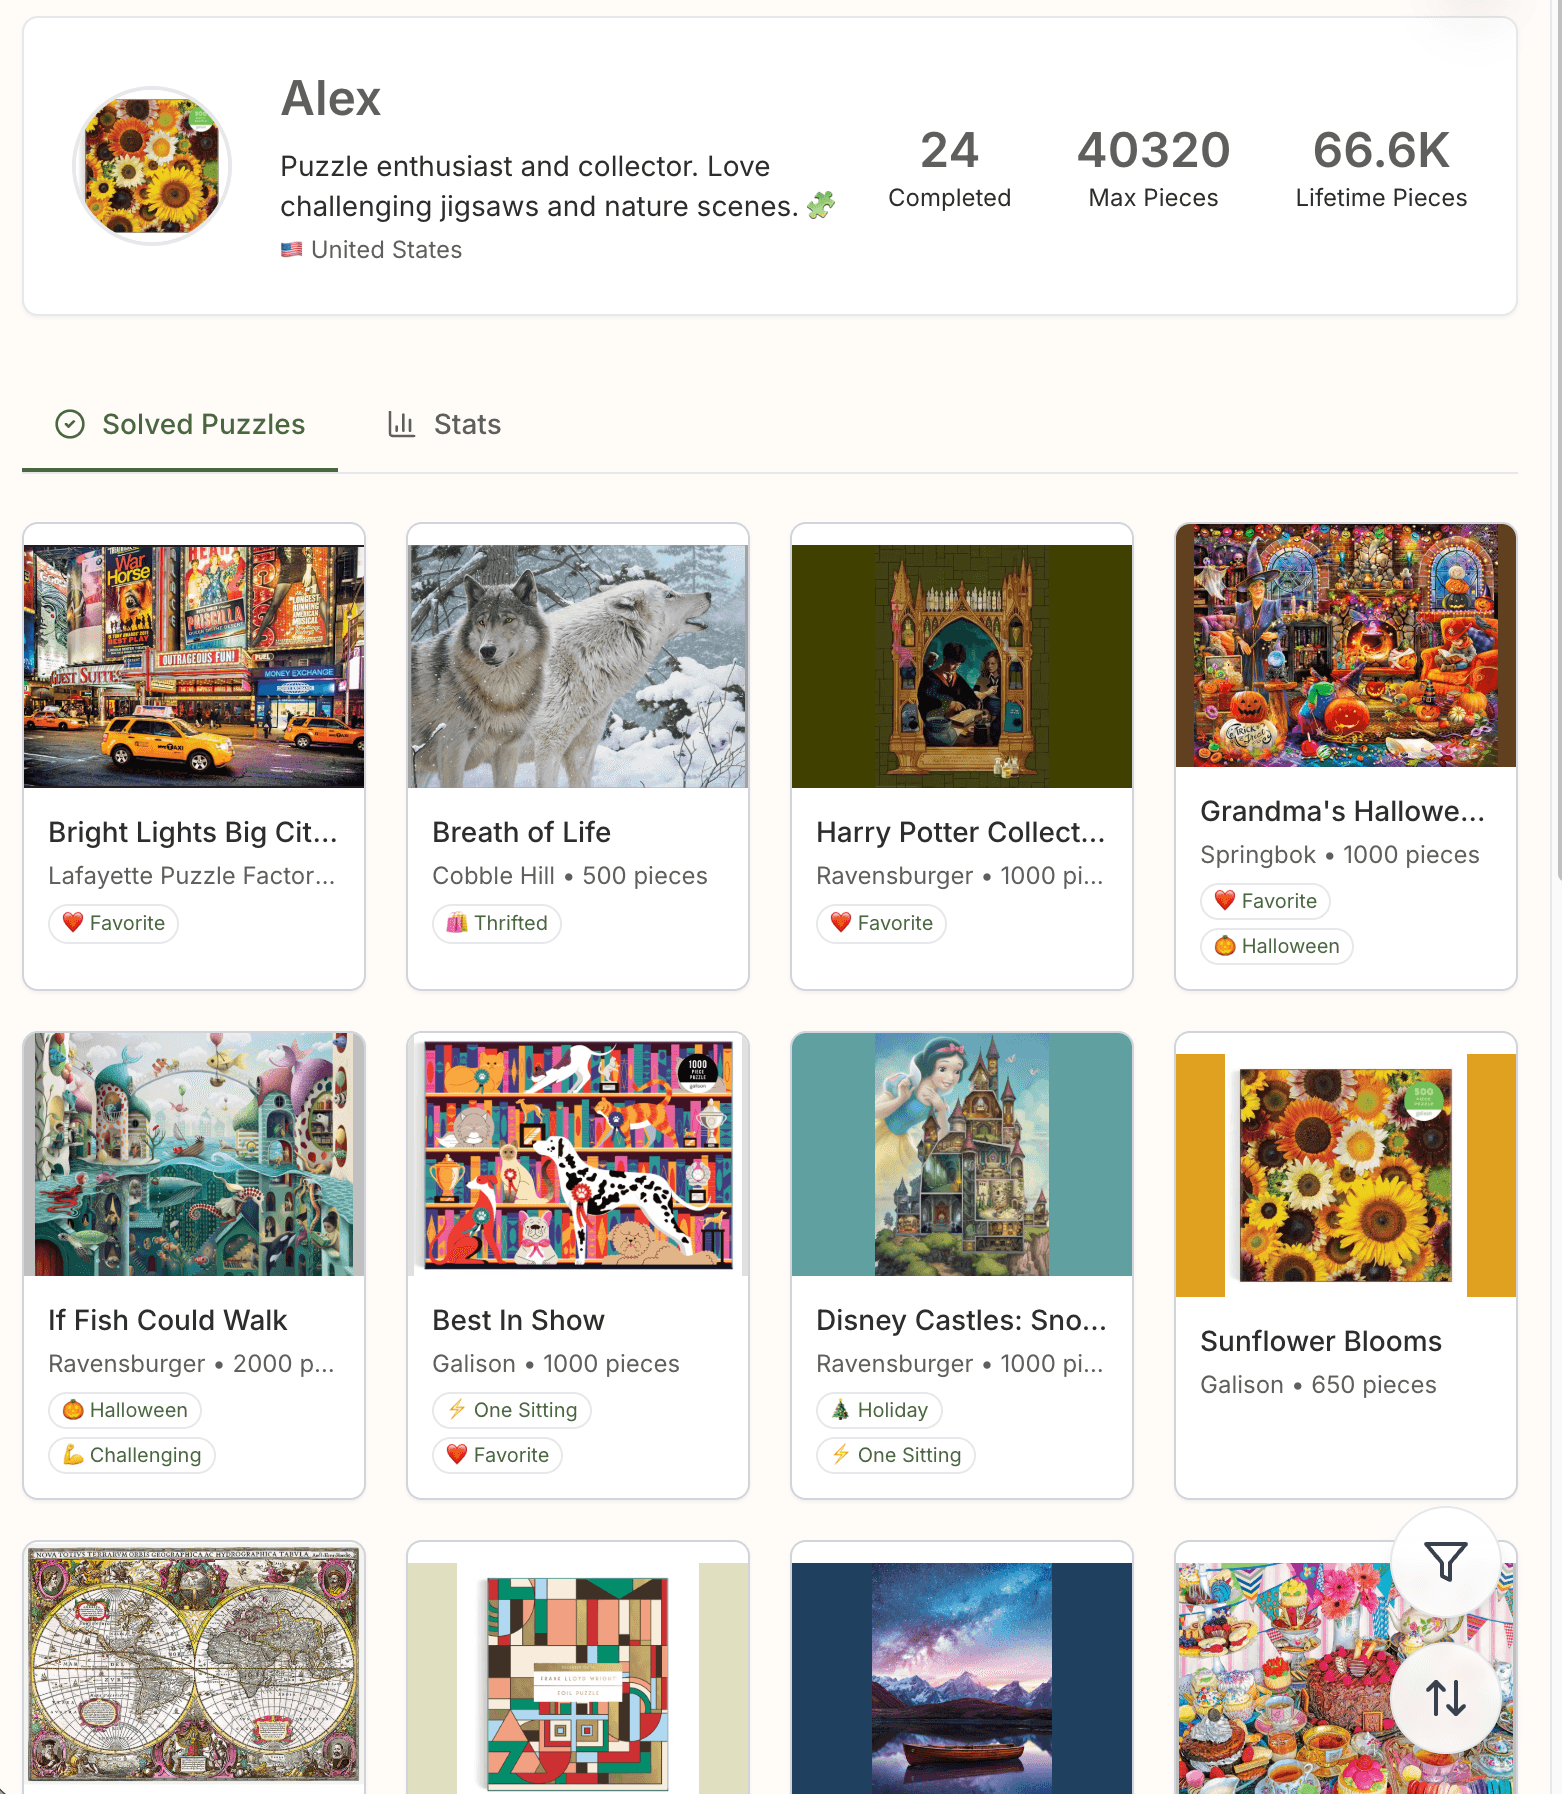
Task: Select the Solved Puzzles tab
Action: pyautogui.click(x=203, y=424)
